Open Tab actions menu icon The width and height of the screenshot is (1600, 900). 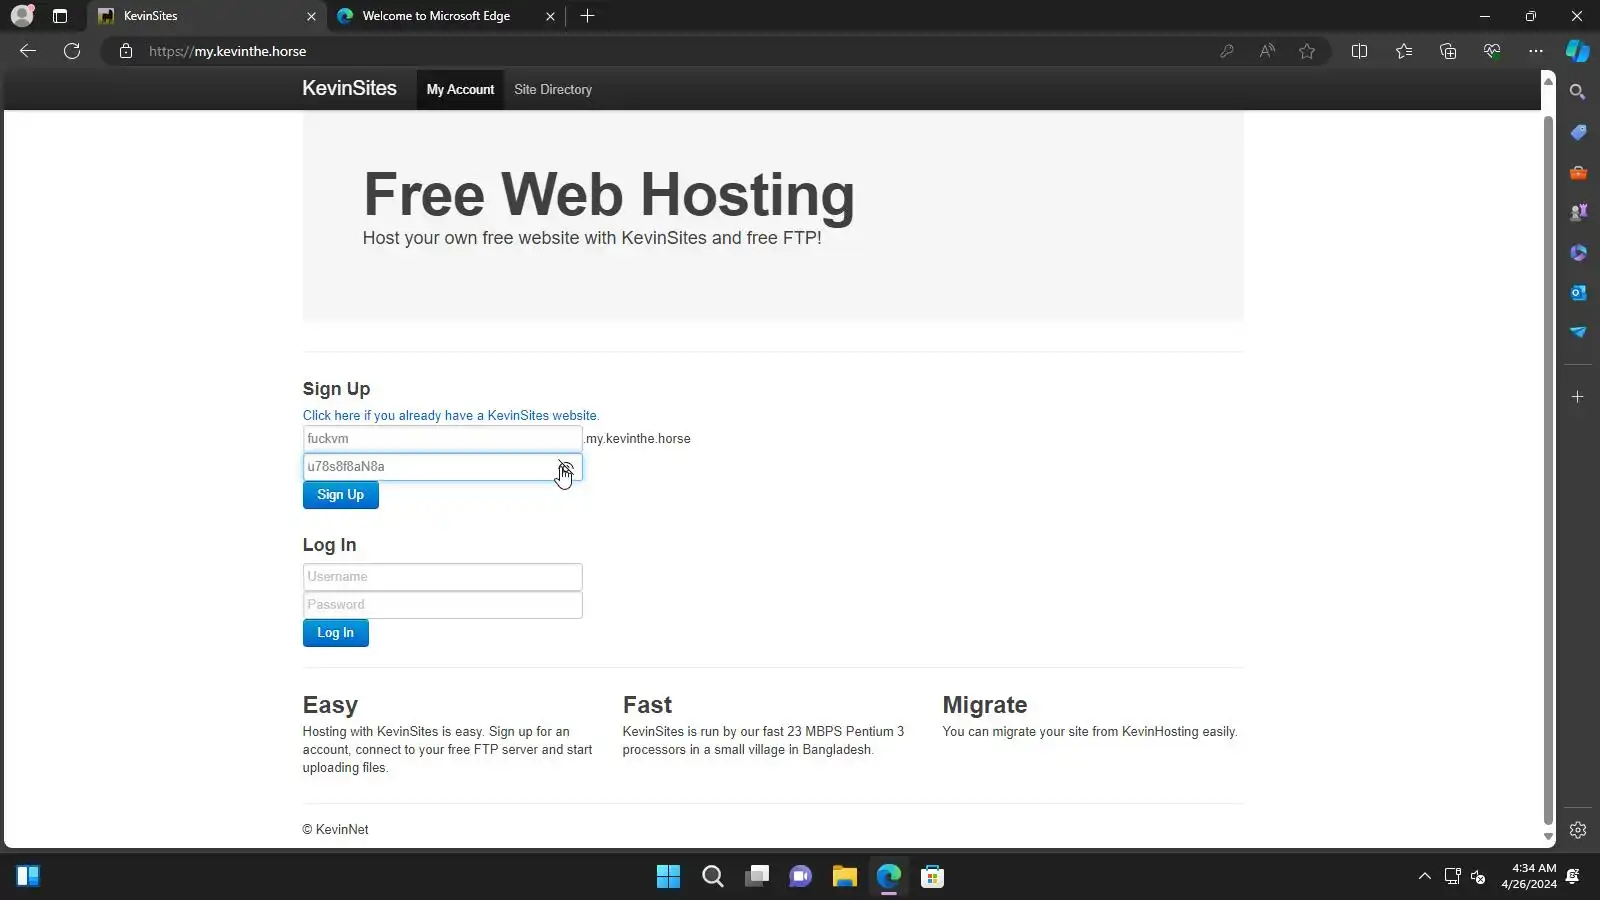coord(60,16)
